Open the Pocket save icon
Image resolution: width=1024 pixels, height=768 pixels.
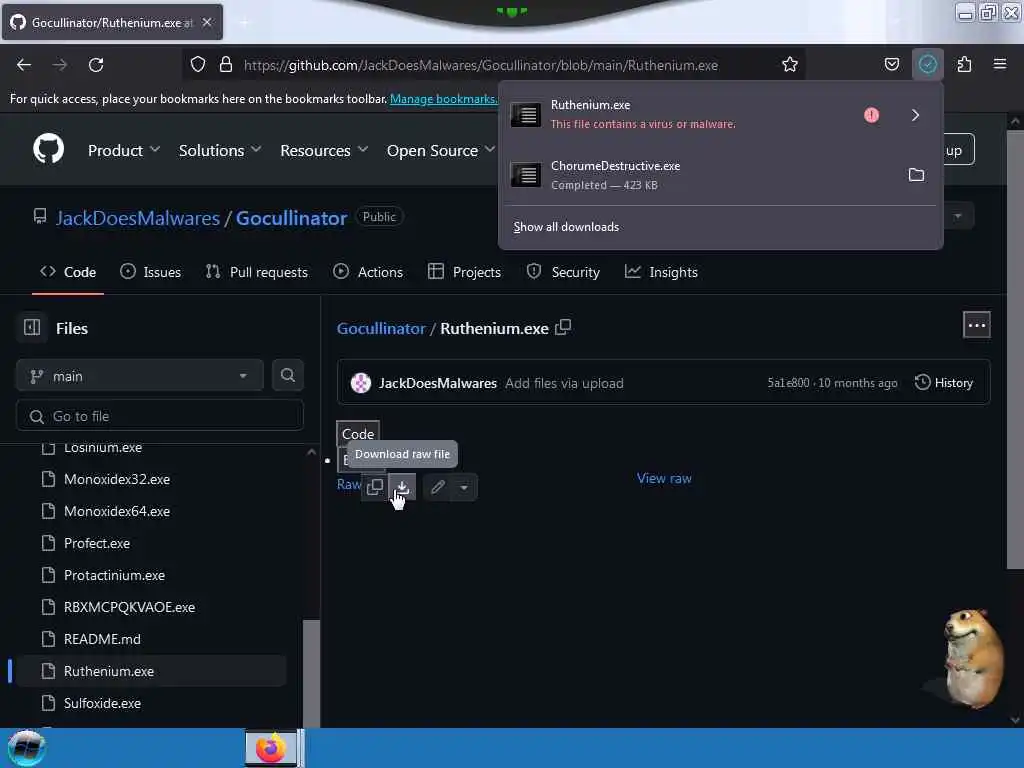click(x=891, y=64)
